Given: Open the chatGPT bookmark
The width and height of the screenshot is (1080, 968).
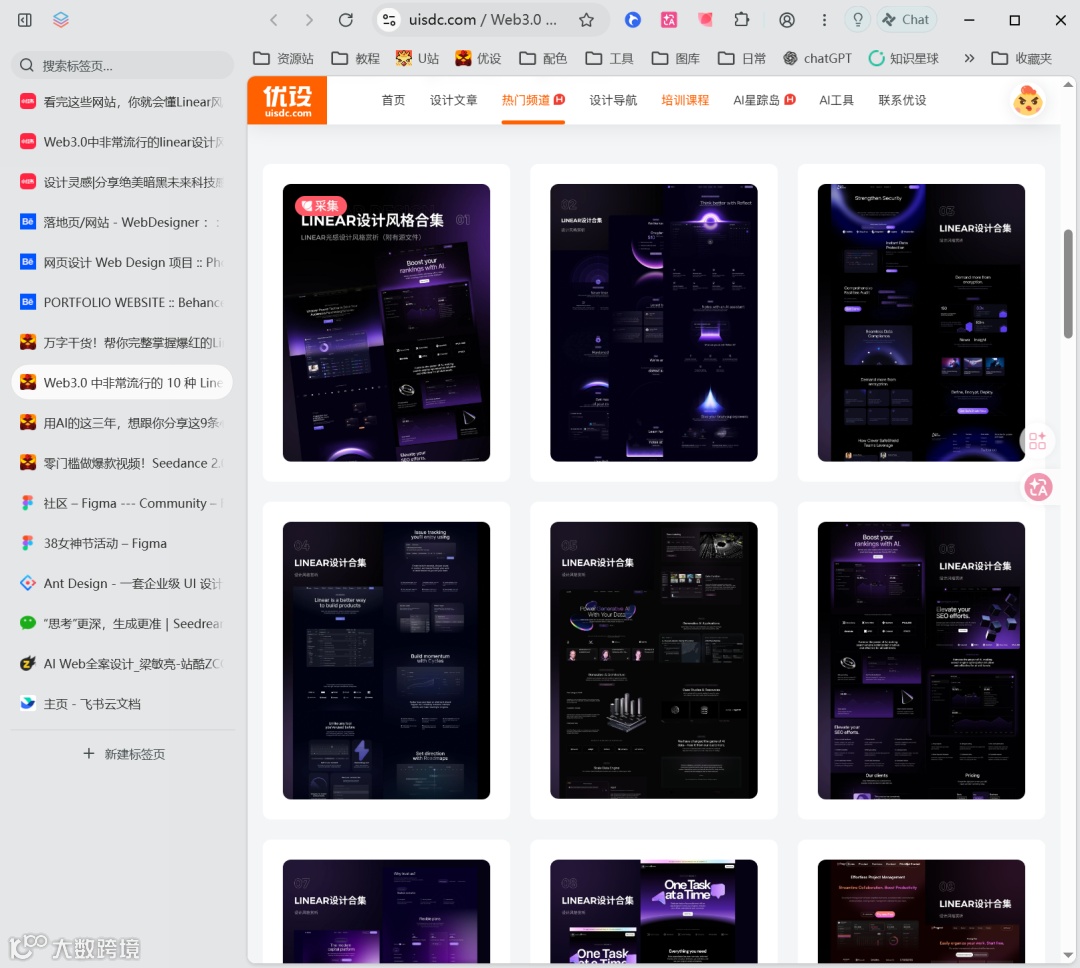Looking at the screenshot, I should coord(818,59).
